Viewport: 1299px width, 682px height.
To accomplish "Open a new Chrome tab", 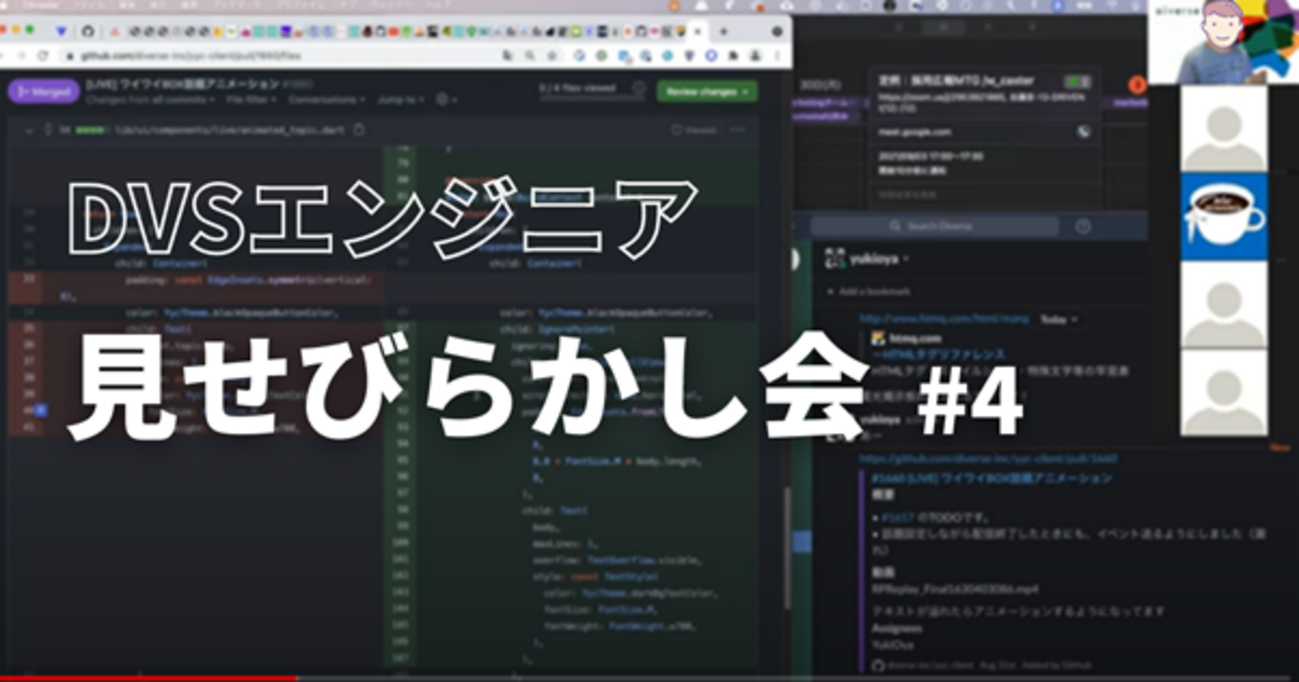I will coord(724,31).
